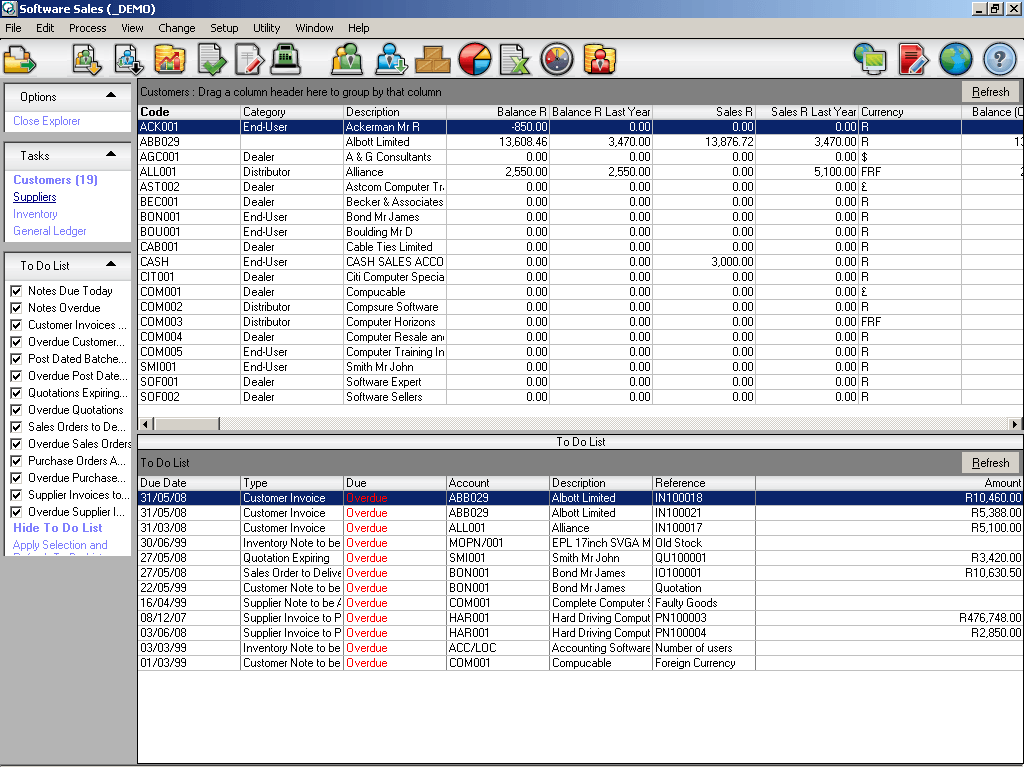Open the Utility menu
This screenshot has height=768, width=1024.
pos(266,28)
